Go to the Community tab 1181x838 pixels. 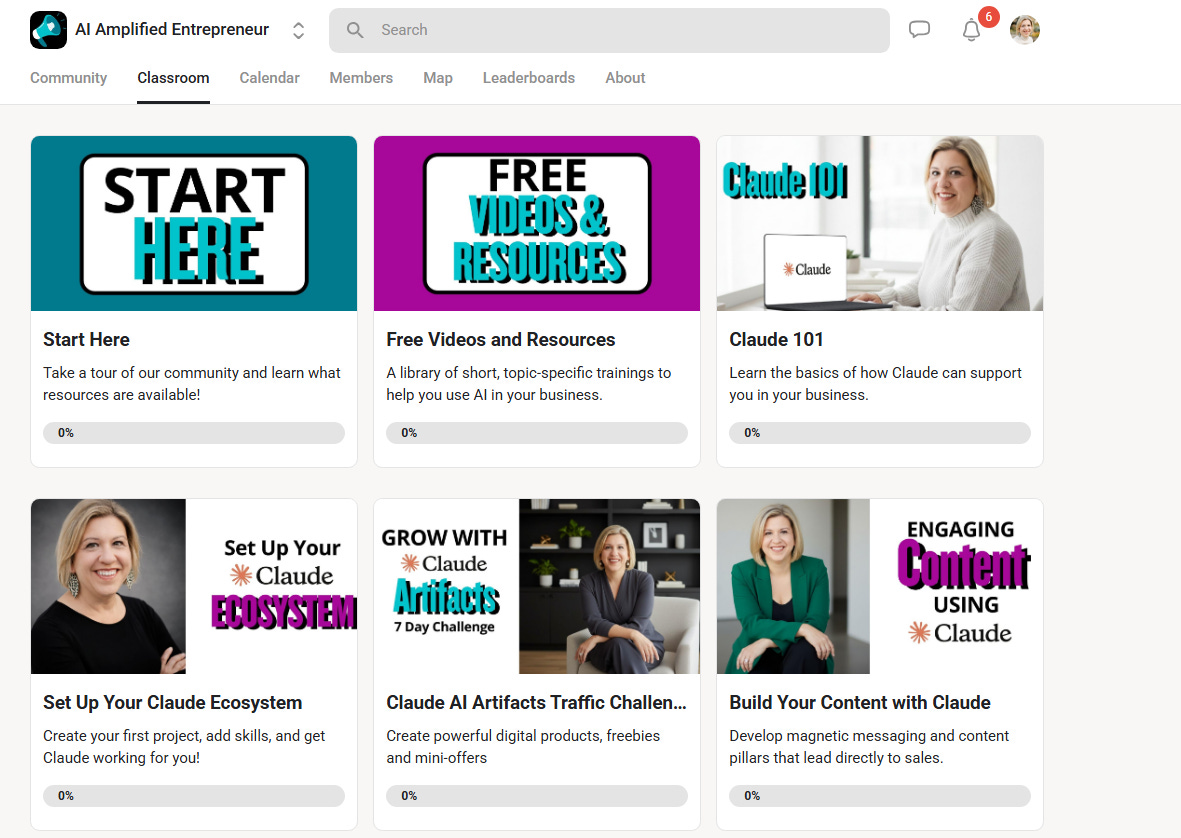point(69,78)
